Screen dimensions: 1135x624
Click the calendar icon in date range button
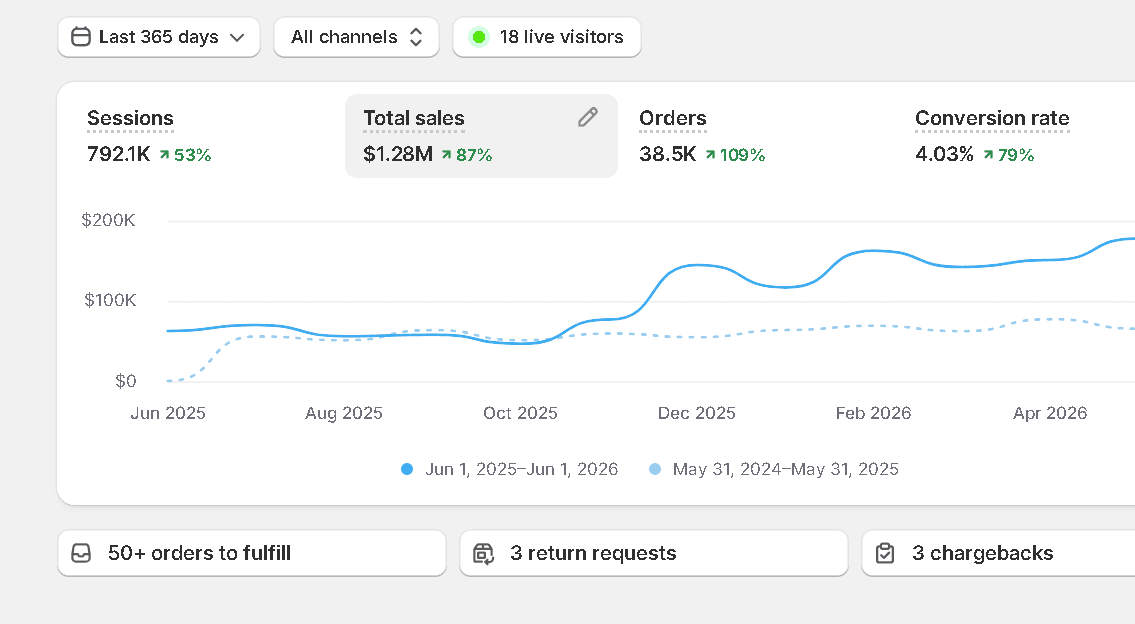(x=81, y=37)
